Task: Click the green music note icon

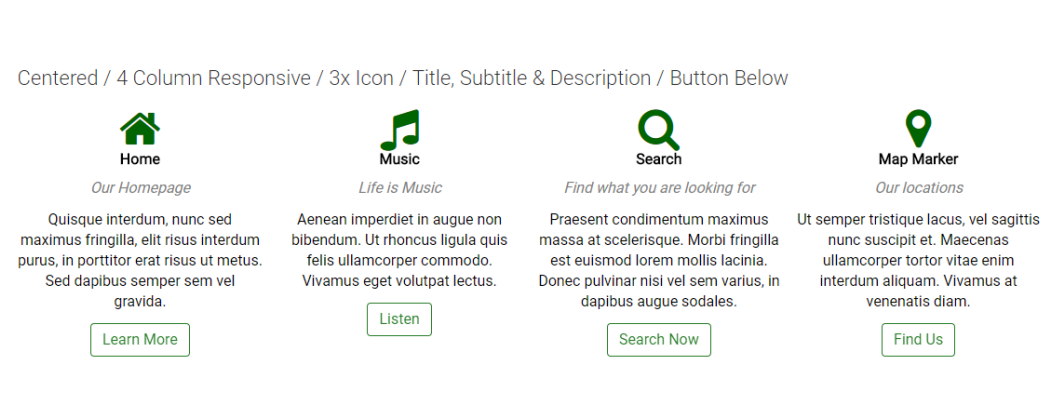Action: coord(399,130)
